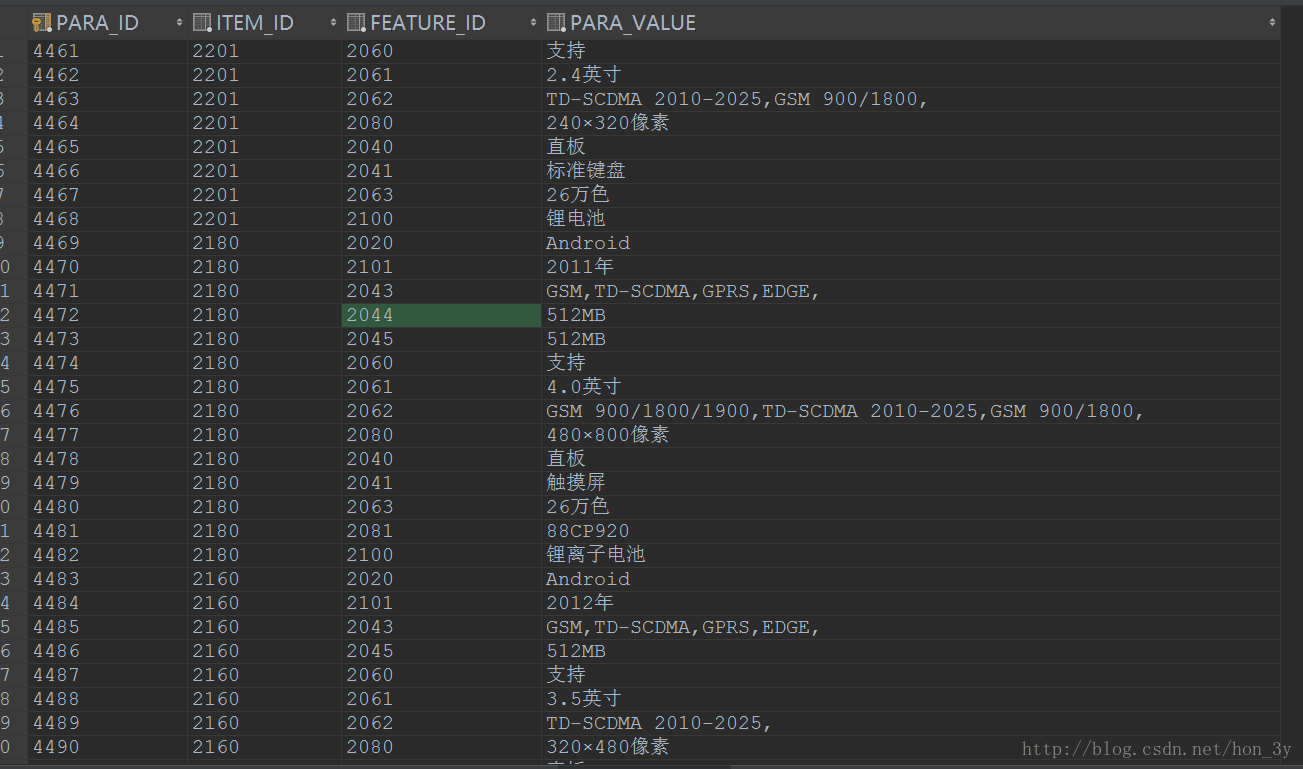Select the PARA_VALUE cell '标准键盘'
The height and width of the screenshot is (769, 1303).
(911, 171)
